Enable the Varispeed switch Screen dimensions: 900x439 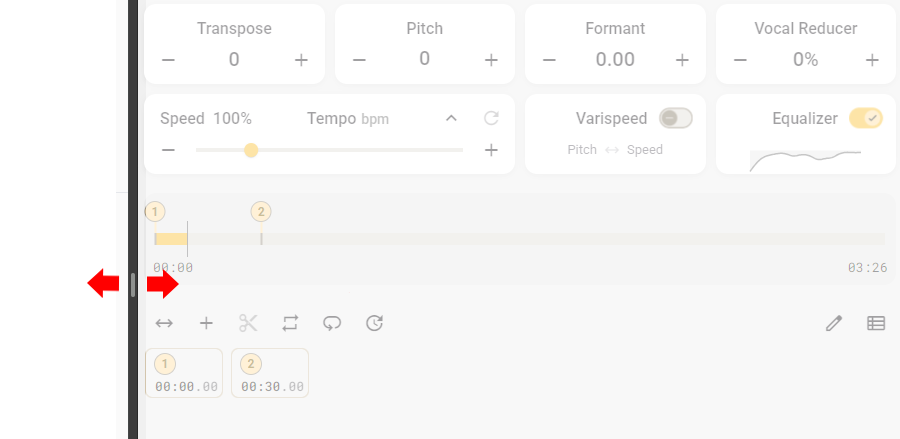point(676,119)
